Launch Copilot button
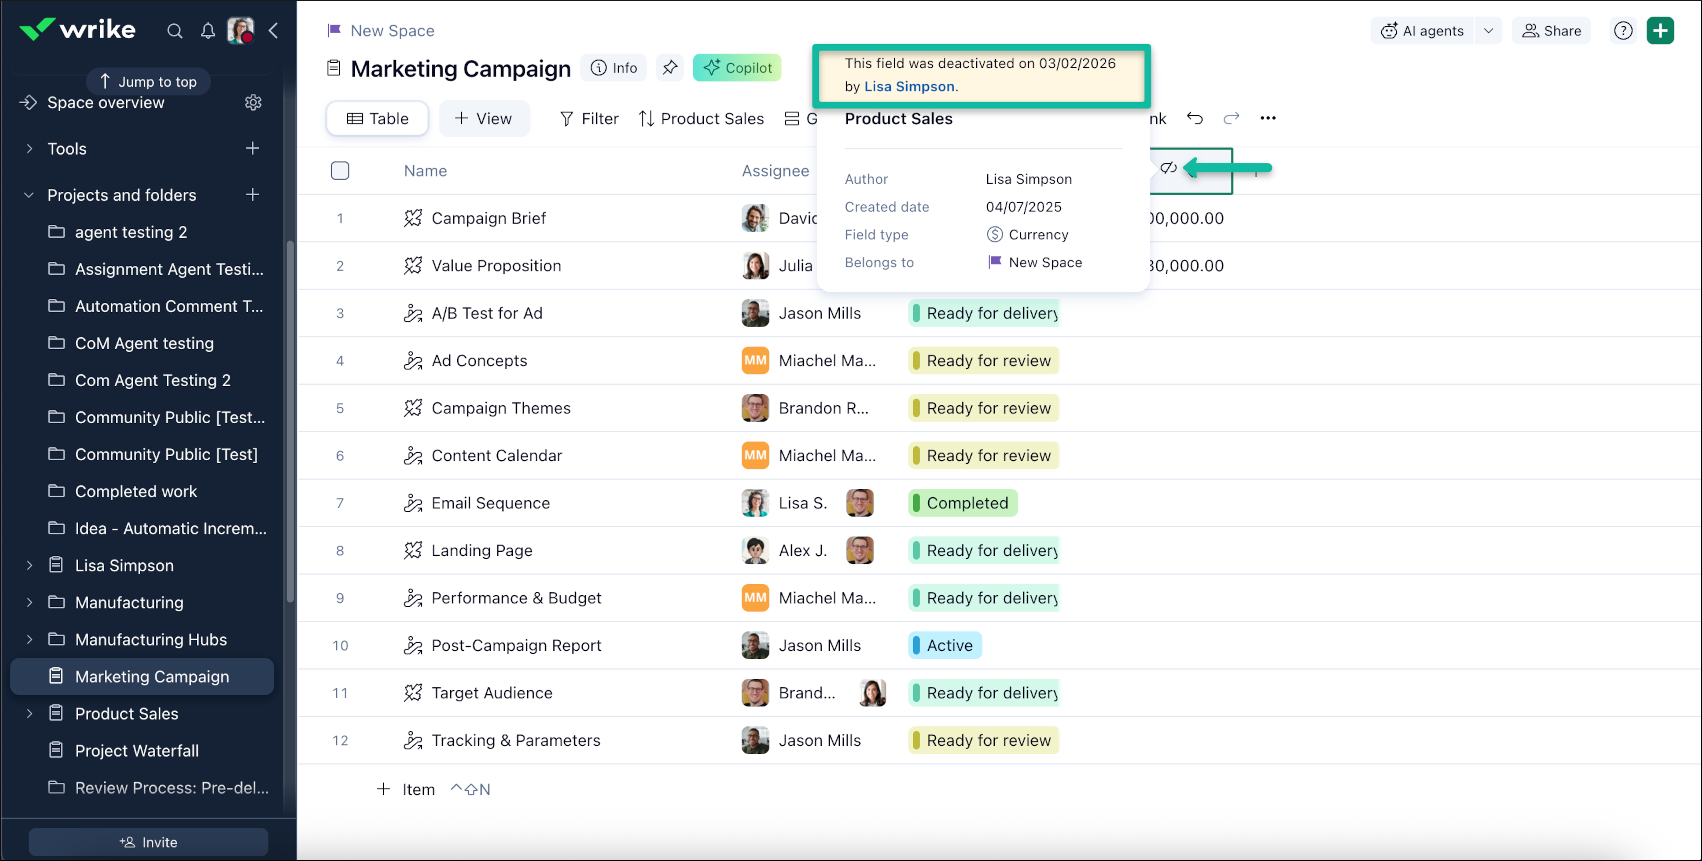This screenshot has height=861, width=1702. [737, 68]
